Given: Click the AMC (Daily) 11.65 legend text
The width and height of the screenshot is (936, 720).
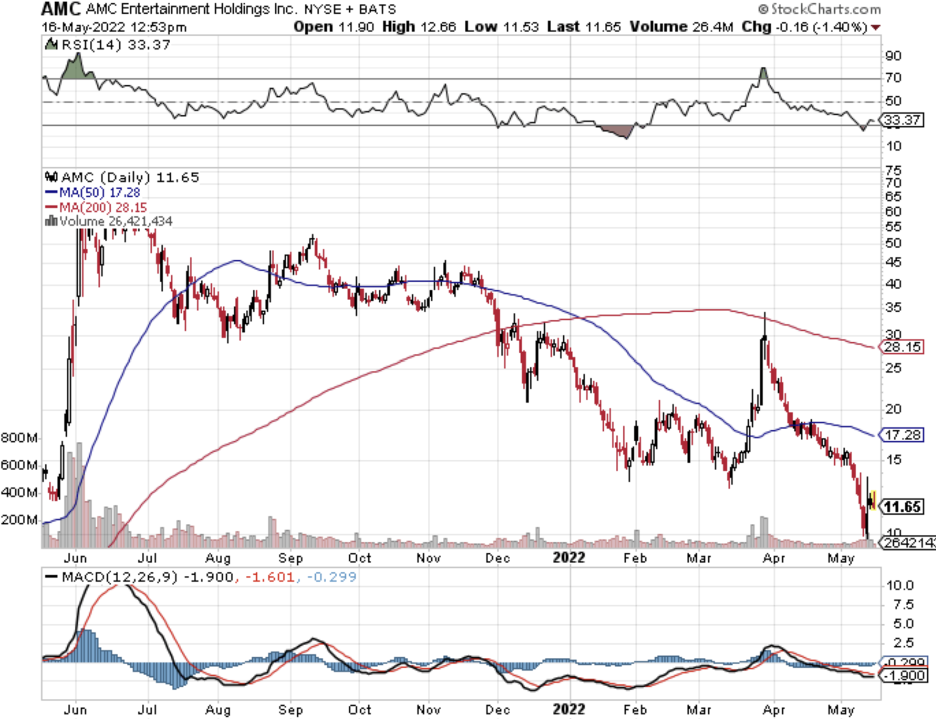Looking at the screenshot, I should (130, 177).
